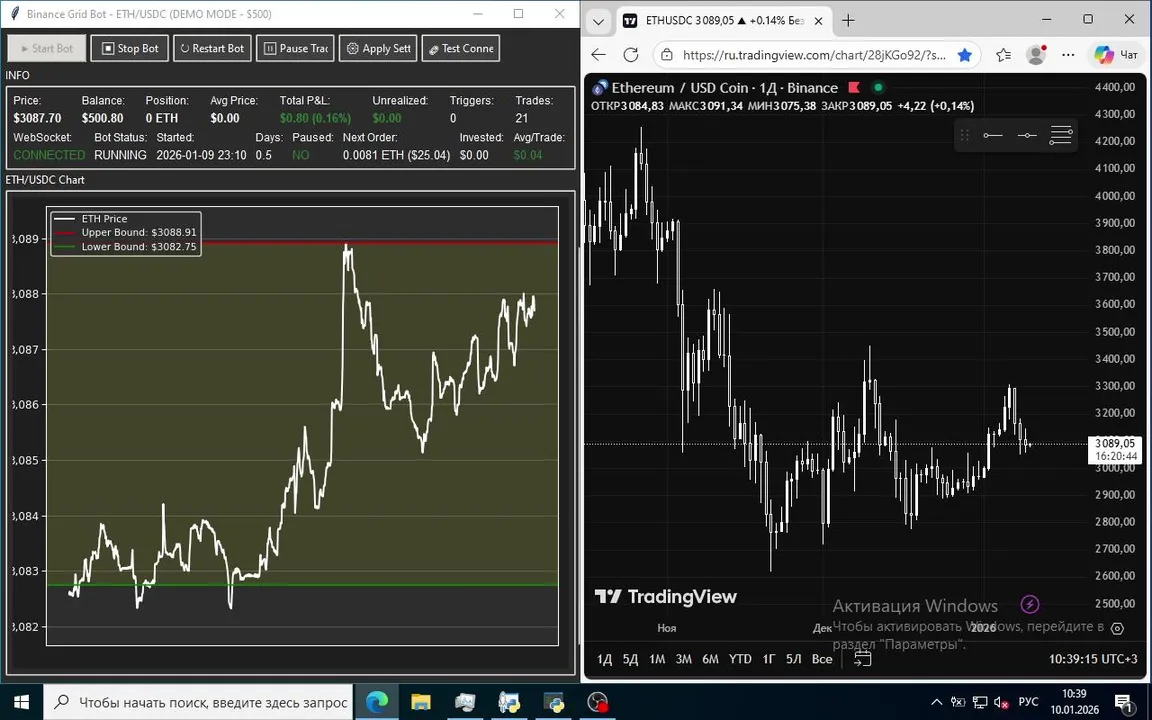Viewport: 1152px width, 720px height.
Task: Click the Ethereum coin logo icon
Action: click(600, 87)
